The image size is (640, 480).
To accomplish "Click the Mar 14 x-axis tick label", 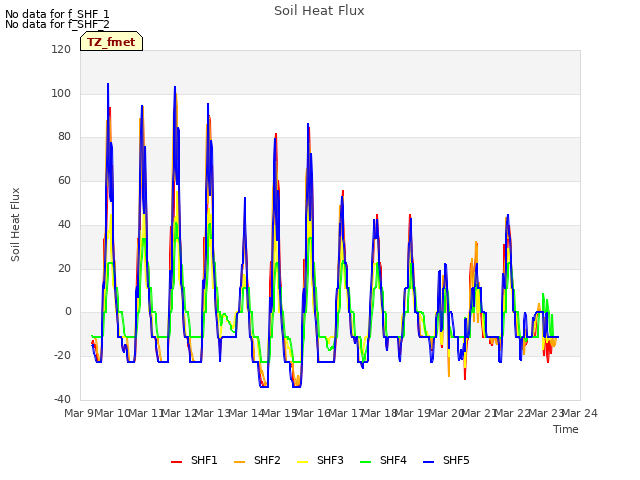I will [x=247, y=413].
